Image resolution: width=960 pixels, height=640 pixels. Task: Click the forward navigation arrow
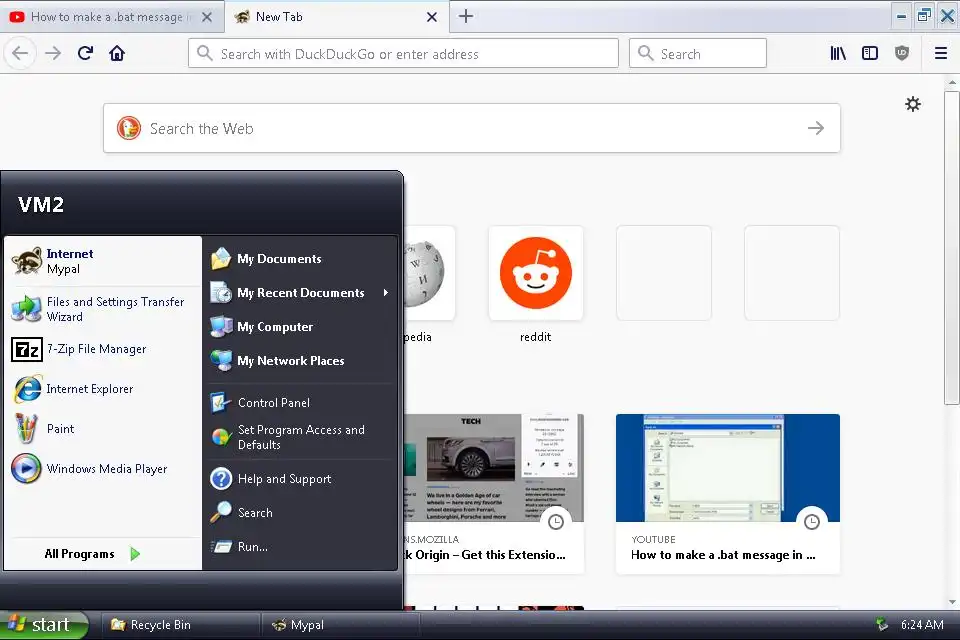click(x=53, y=53)
